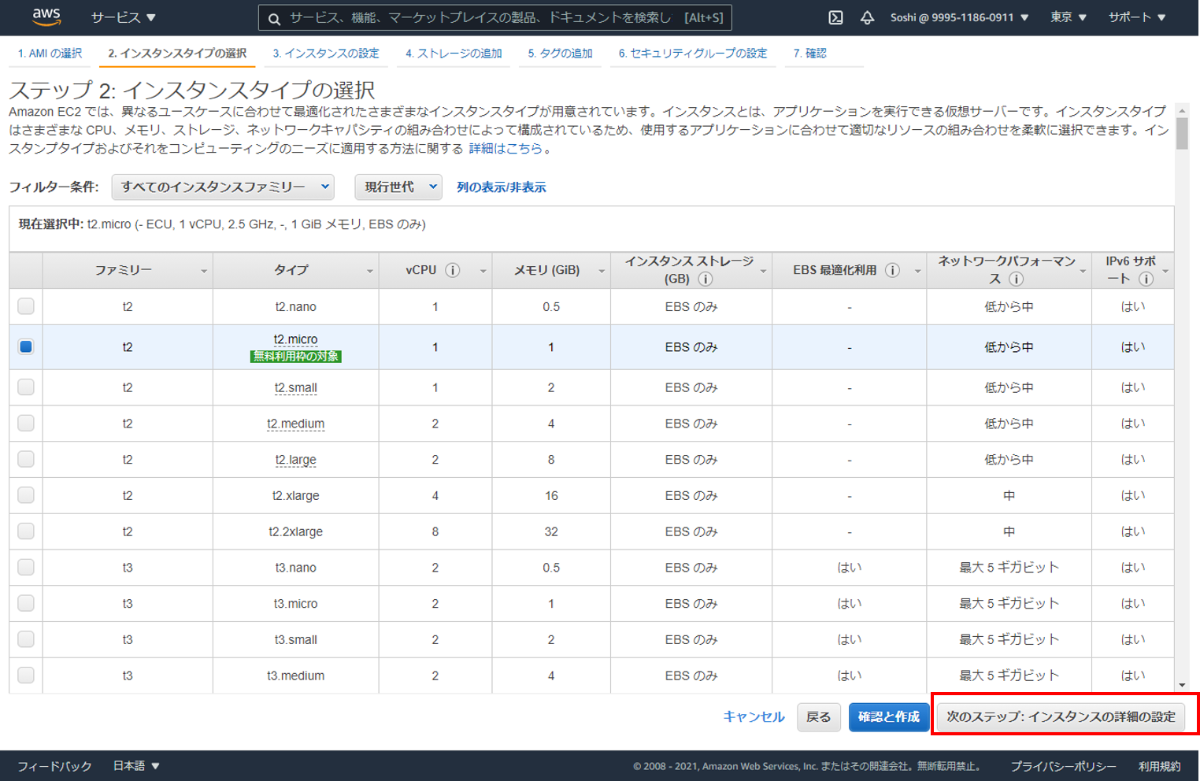Go to step 7. 確認 tab
The width and height of the screenshot is (1200, 781).
pos(810,53)
